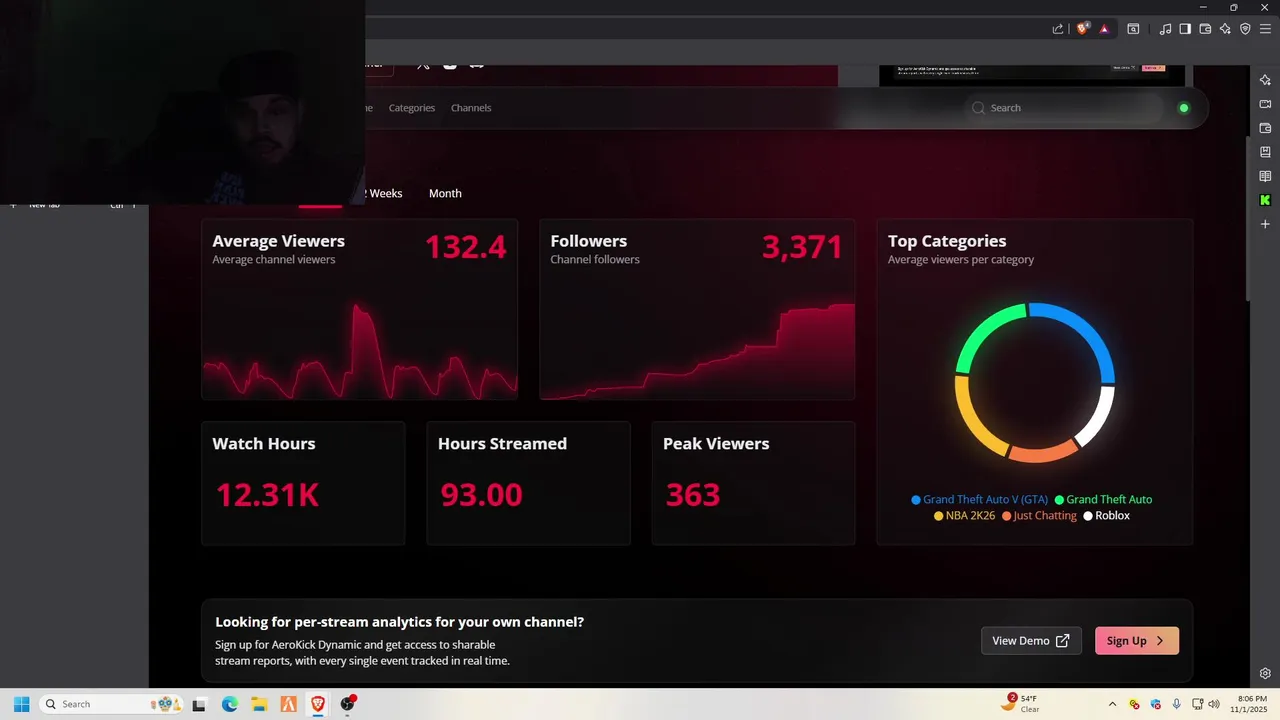
Task: Click the Average Viewers line chart
Action: [360, 350]
